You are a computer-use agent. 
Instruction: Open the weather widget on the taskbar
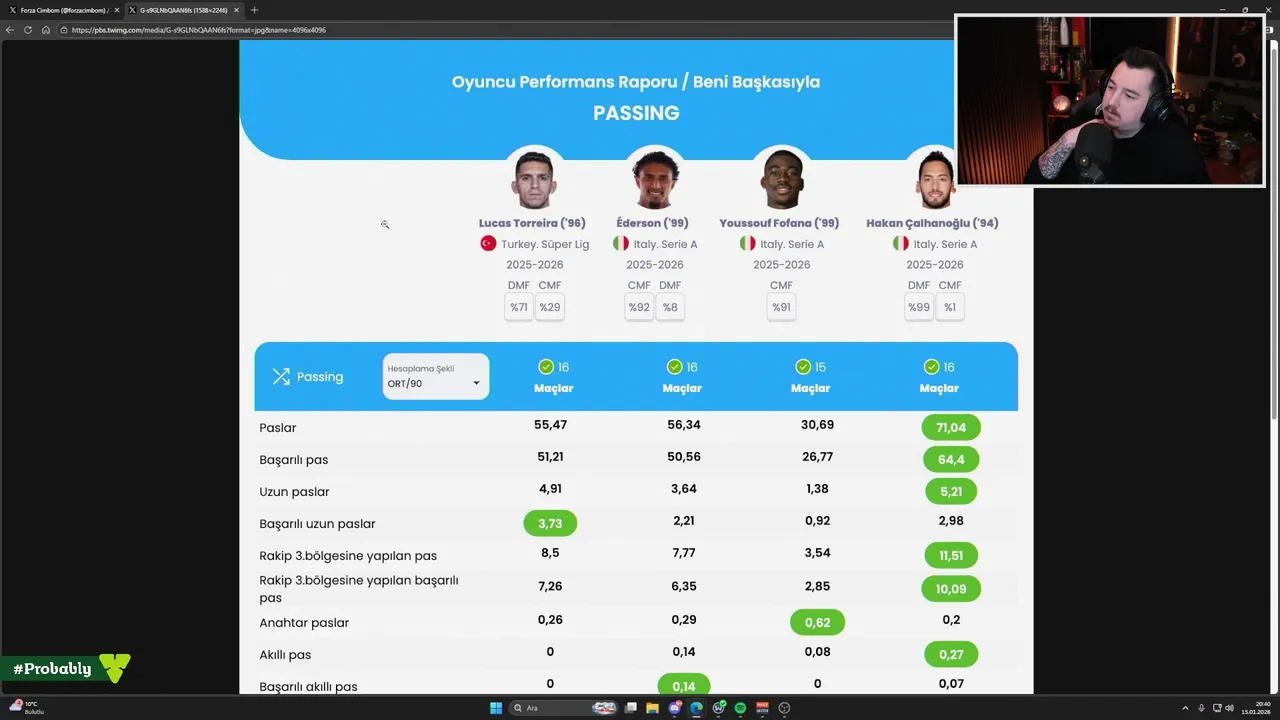(27, 707)
